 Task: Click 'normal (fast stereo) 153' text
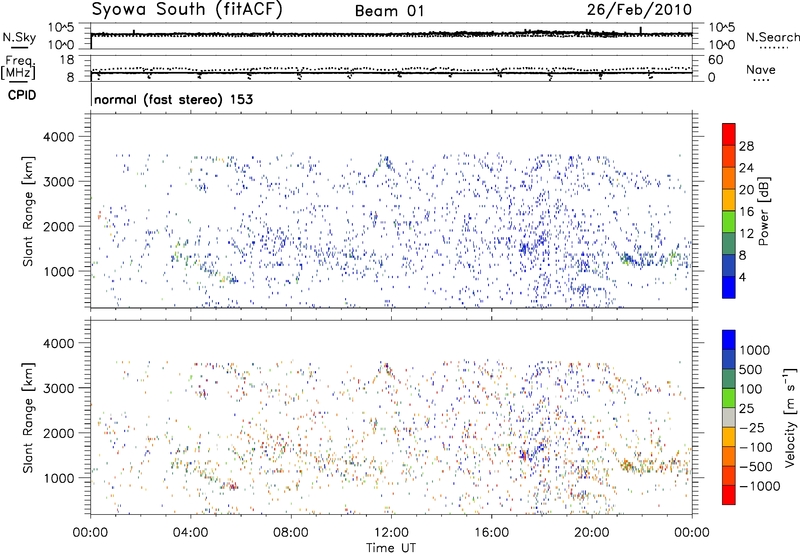point(173,99)
